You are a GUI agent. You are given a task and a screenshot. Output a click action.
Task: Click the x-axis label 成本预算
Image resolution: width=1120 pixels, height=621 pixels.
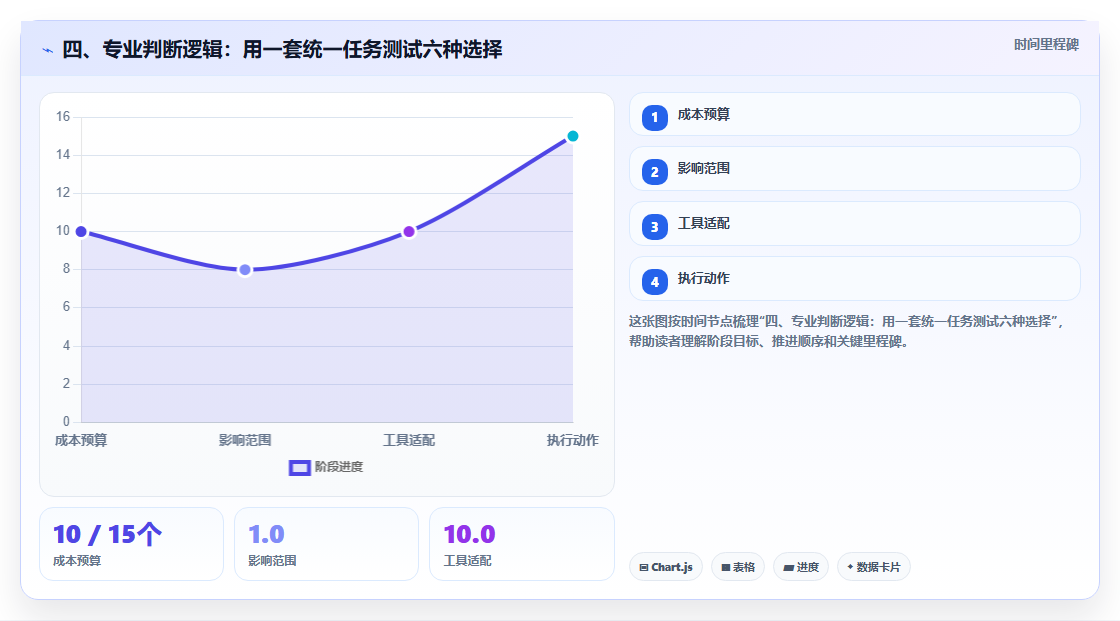[x=81, y=440]
